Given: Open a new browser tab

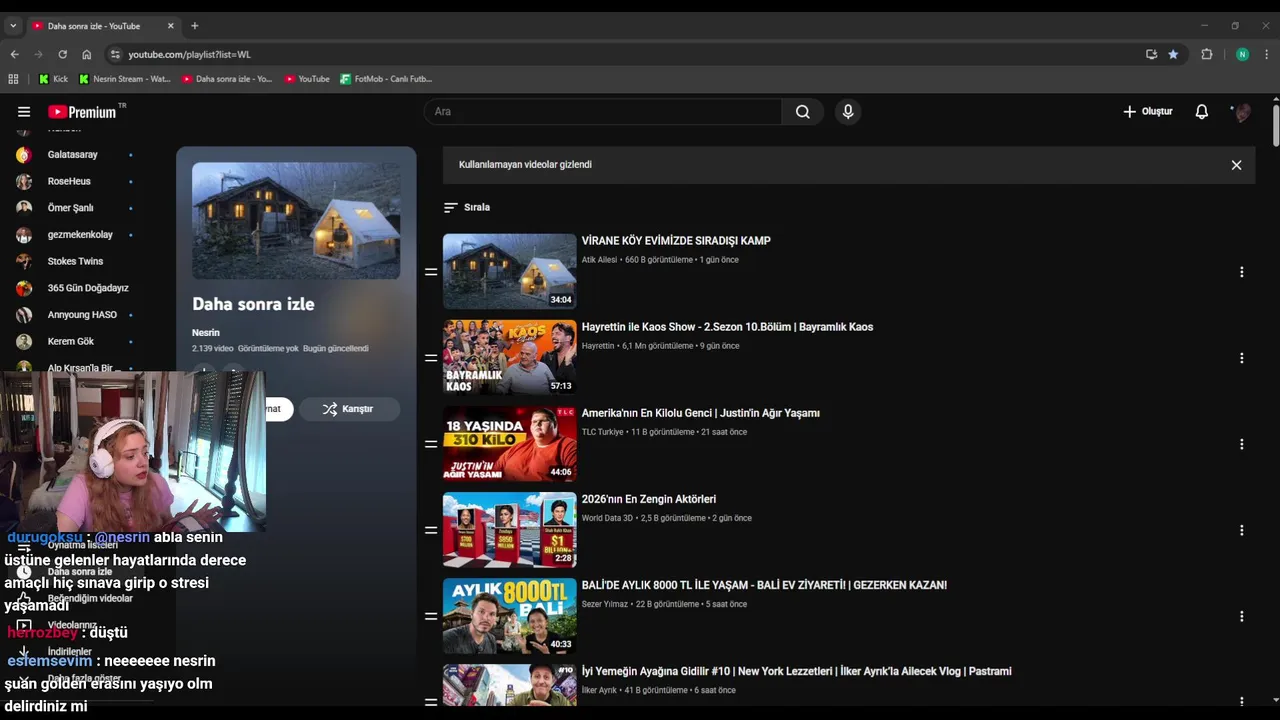Looking at the screenshot, I should pos(195,26).
